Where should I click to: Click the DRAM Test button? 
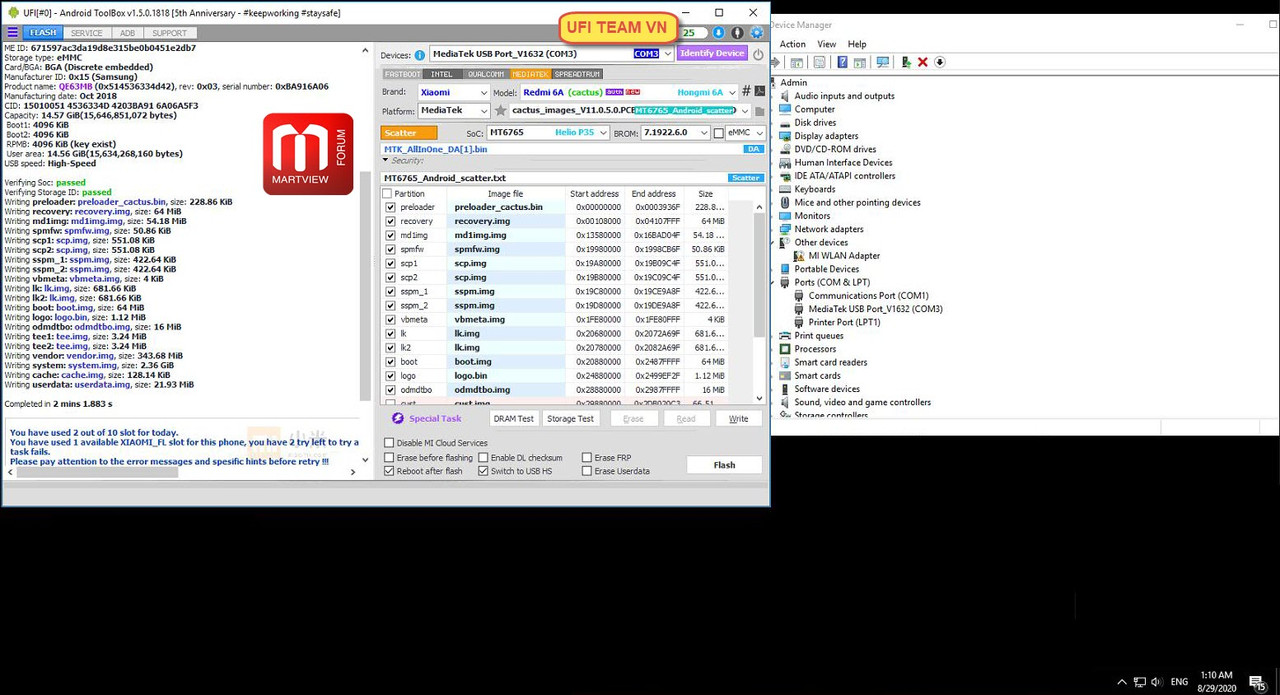coord(513,419)
